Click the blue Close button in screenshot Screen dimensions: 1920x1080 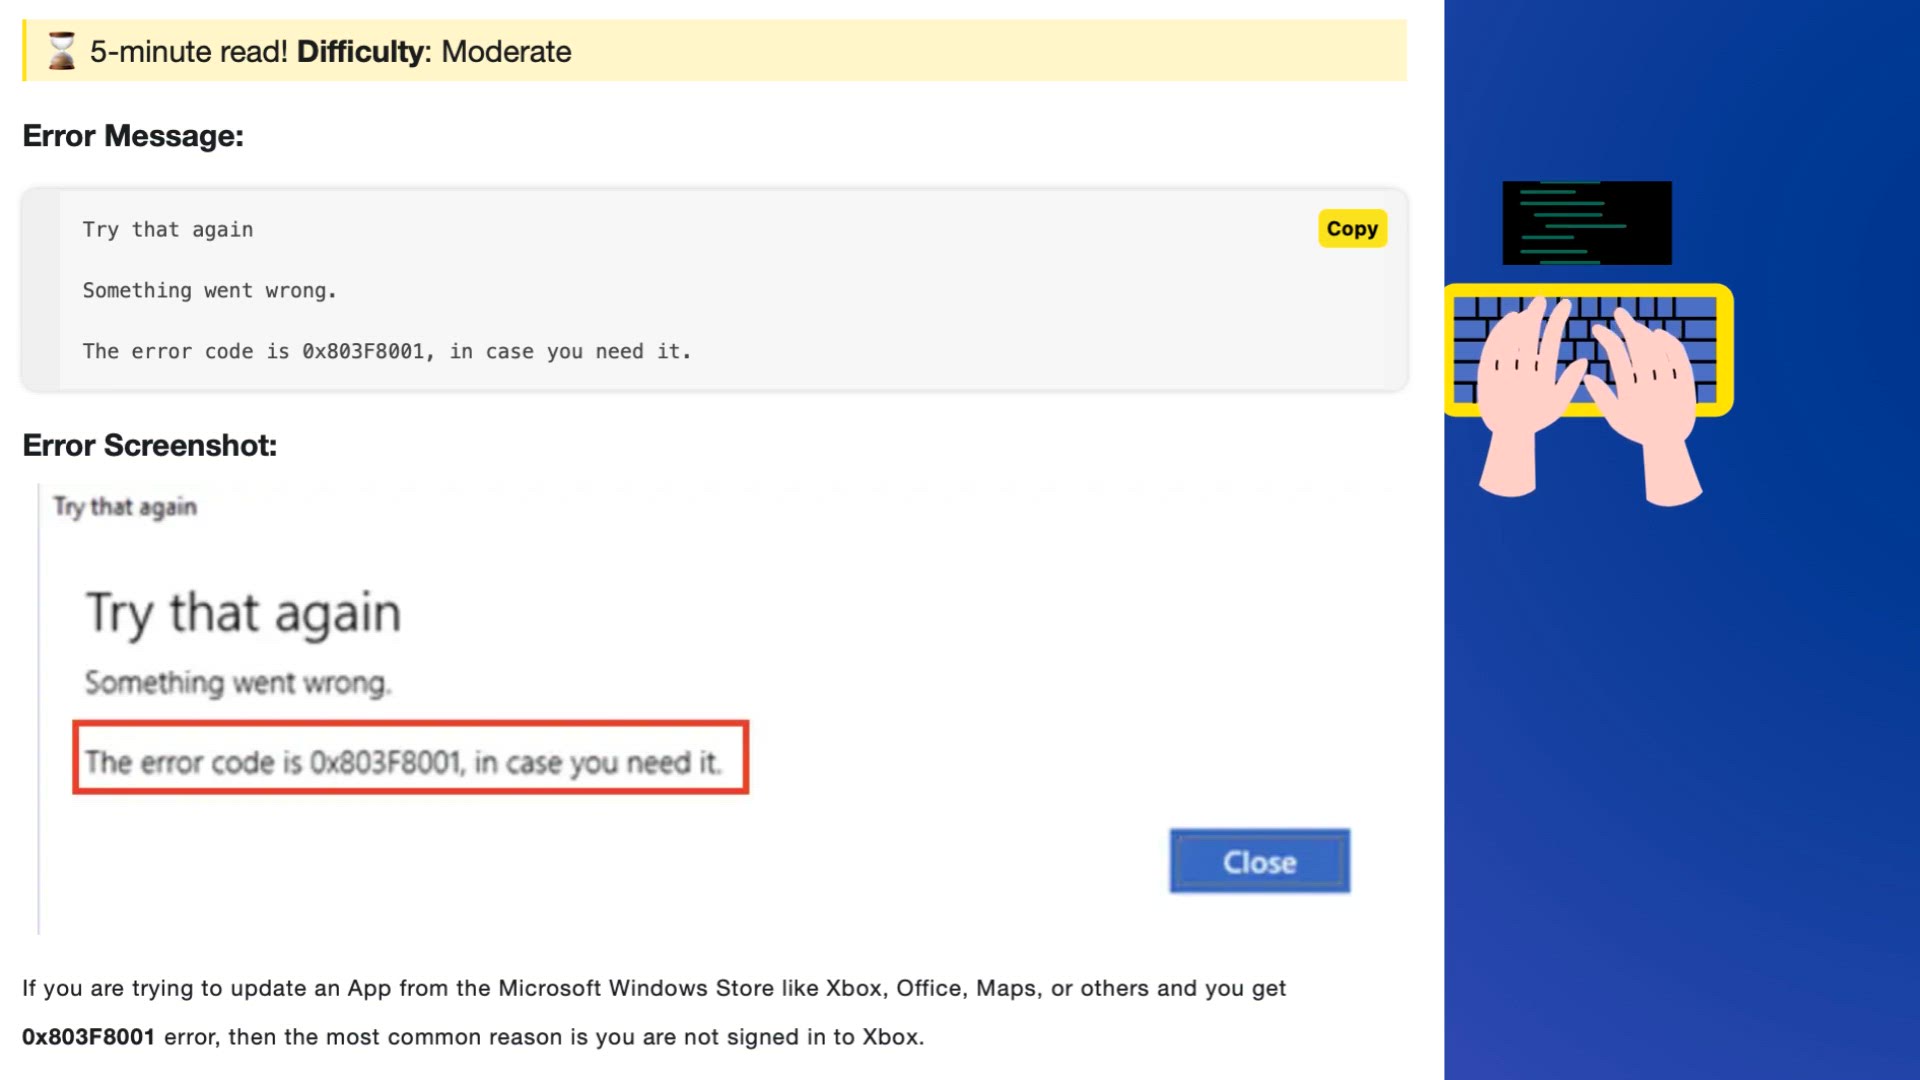point(1257,861)
